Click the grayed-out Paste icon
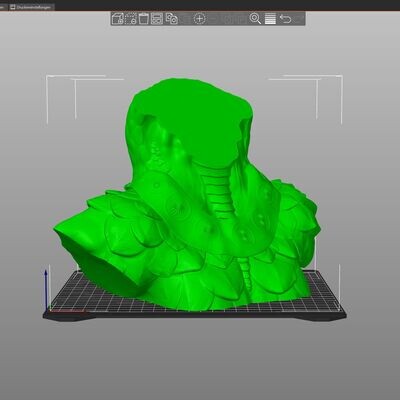This screenshot has height=400, width=400. [x=184, y=19]
